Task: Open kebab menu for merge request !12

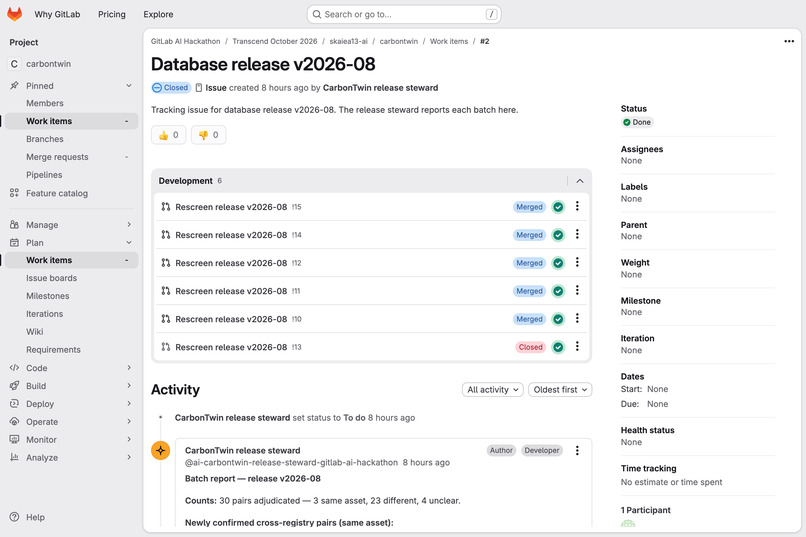Action: point(577,262)
